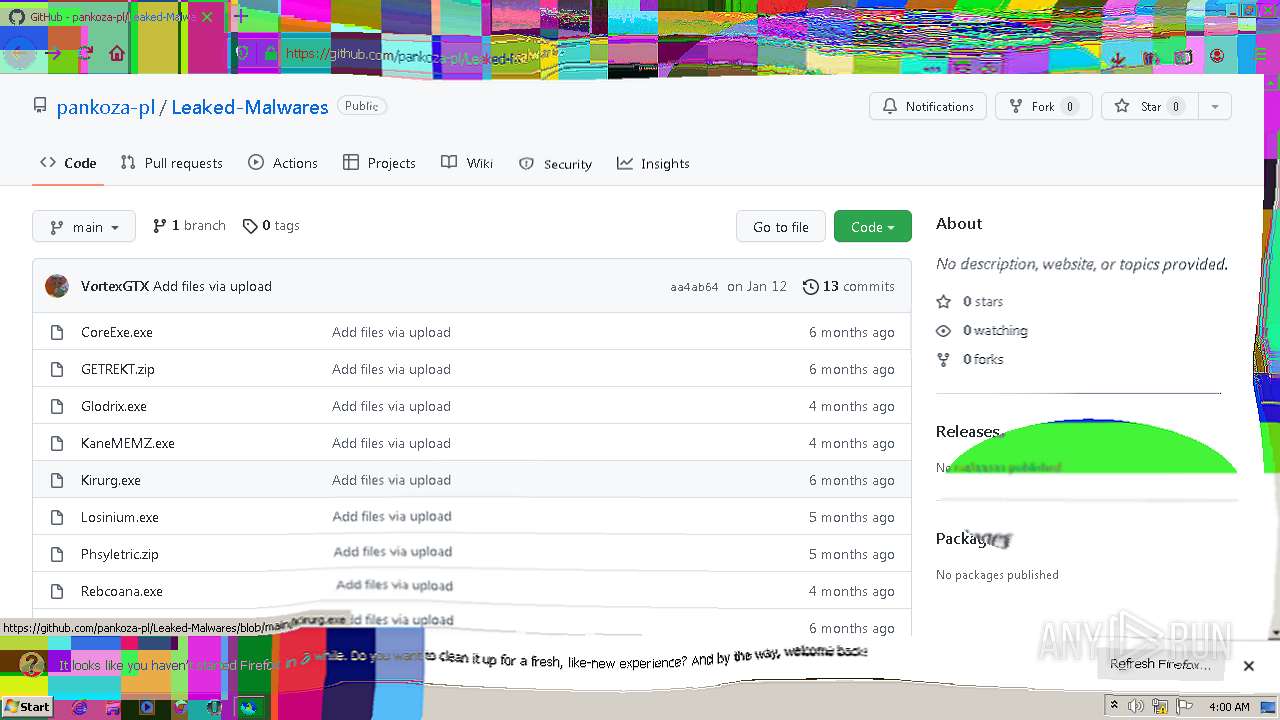Click the file icon beside CoreExe.exe
This screenshot has width=1280, height=720.
tap(57, 332)
